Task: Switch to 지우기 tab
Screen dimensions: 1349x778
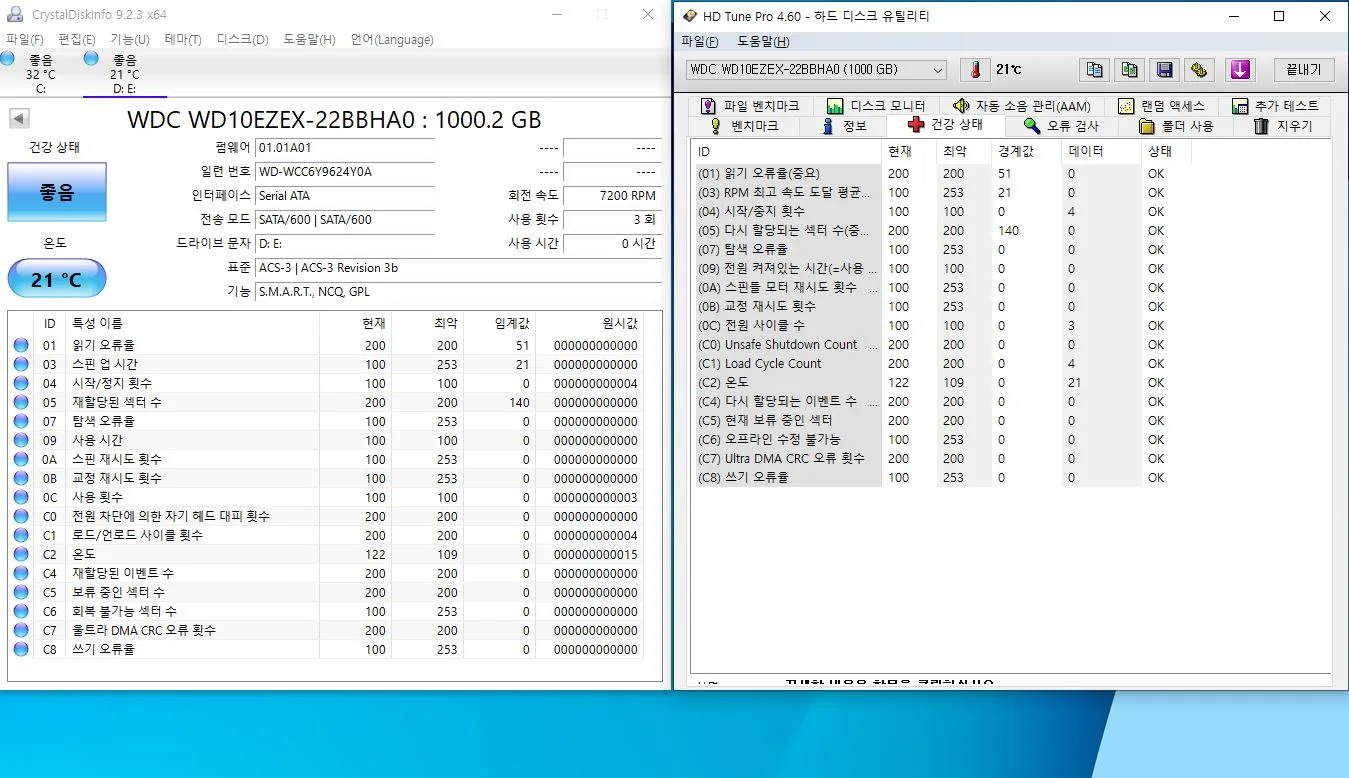Action: [x=1282, y=126]
